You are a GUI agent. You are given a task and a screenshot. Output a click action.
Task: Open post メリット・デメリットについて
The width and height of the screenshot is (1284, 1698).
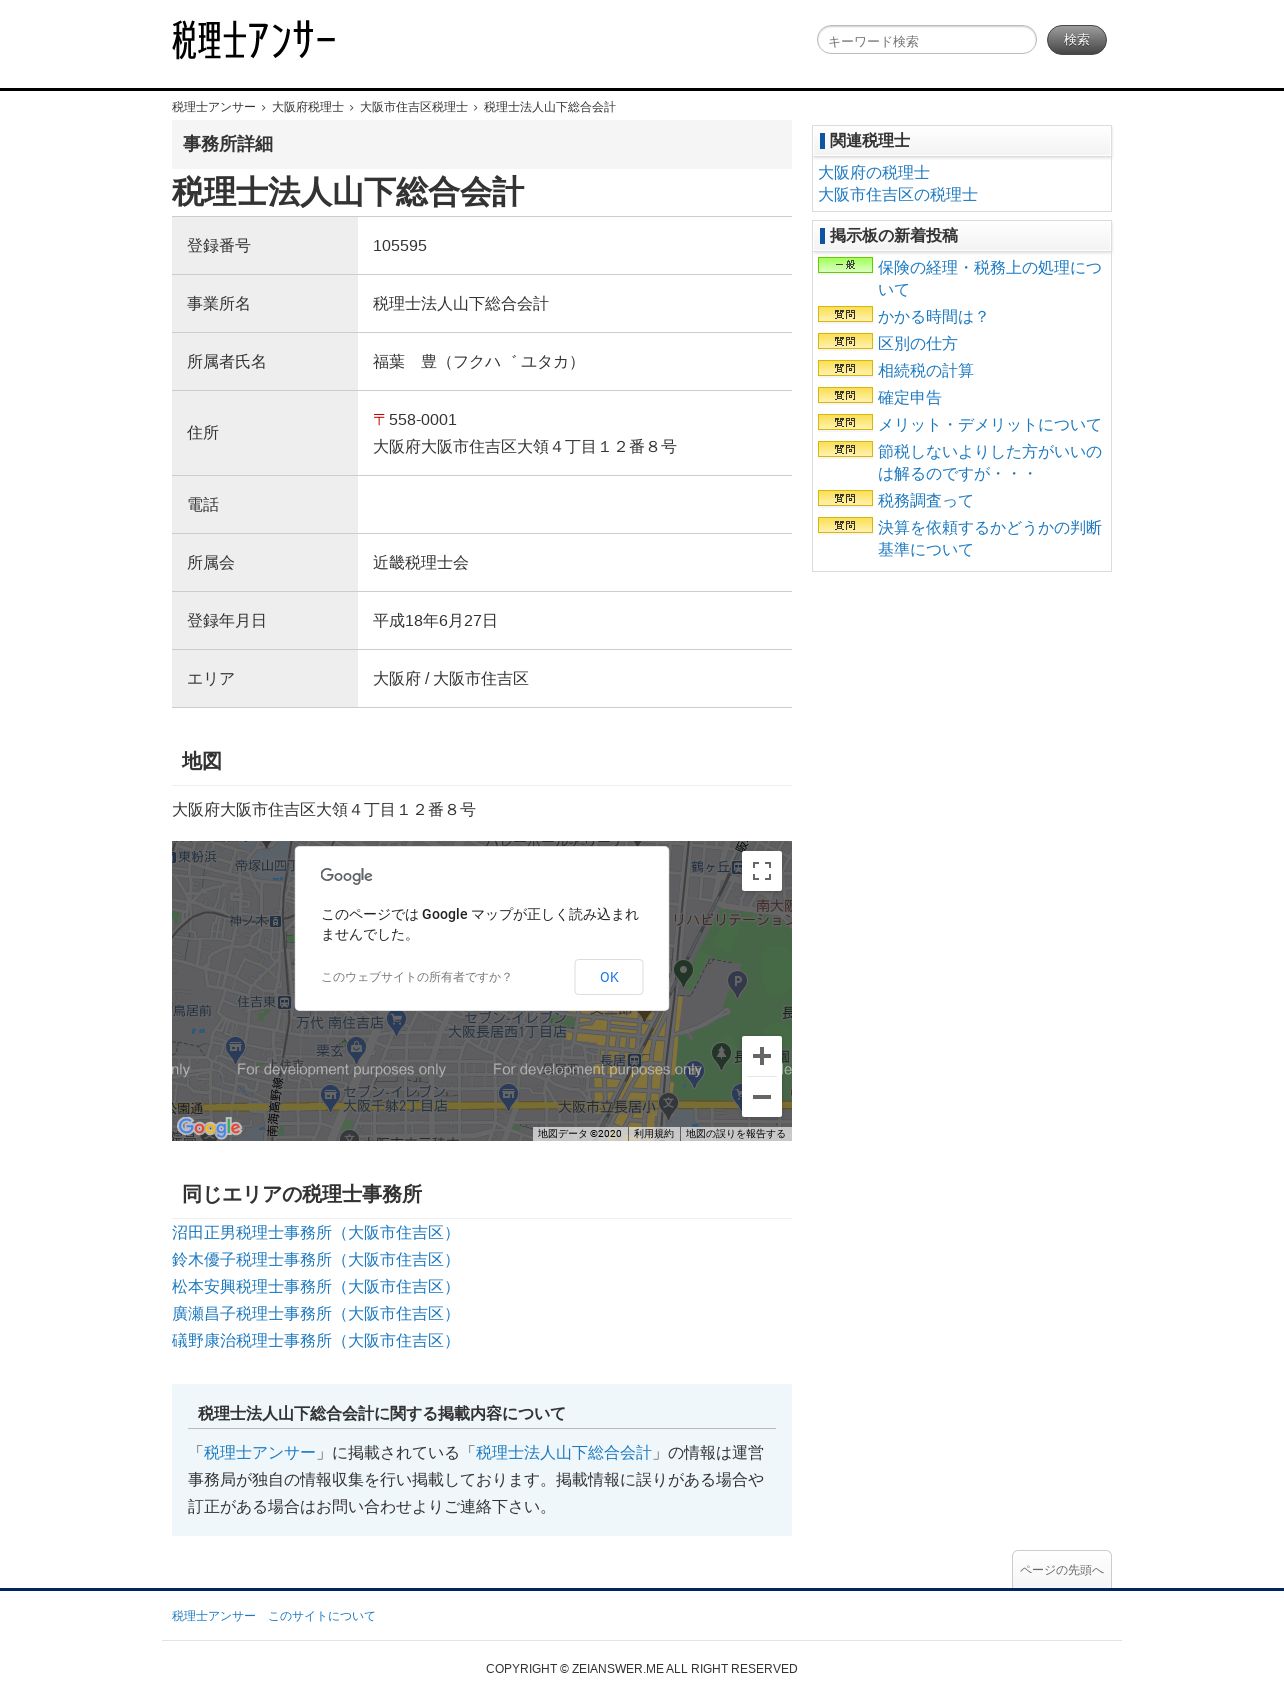click(x=989, y=425)
